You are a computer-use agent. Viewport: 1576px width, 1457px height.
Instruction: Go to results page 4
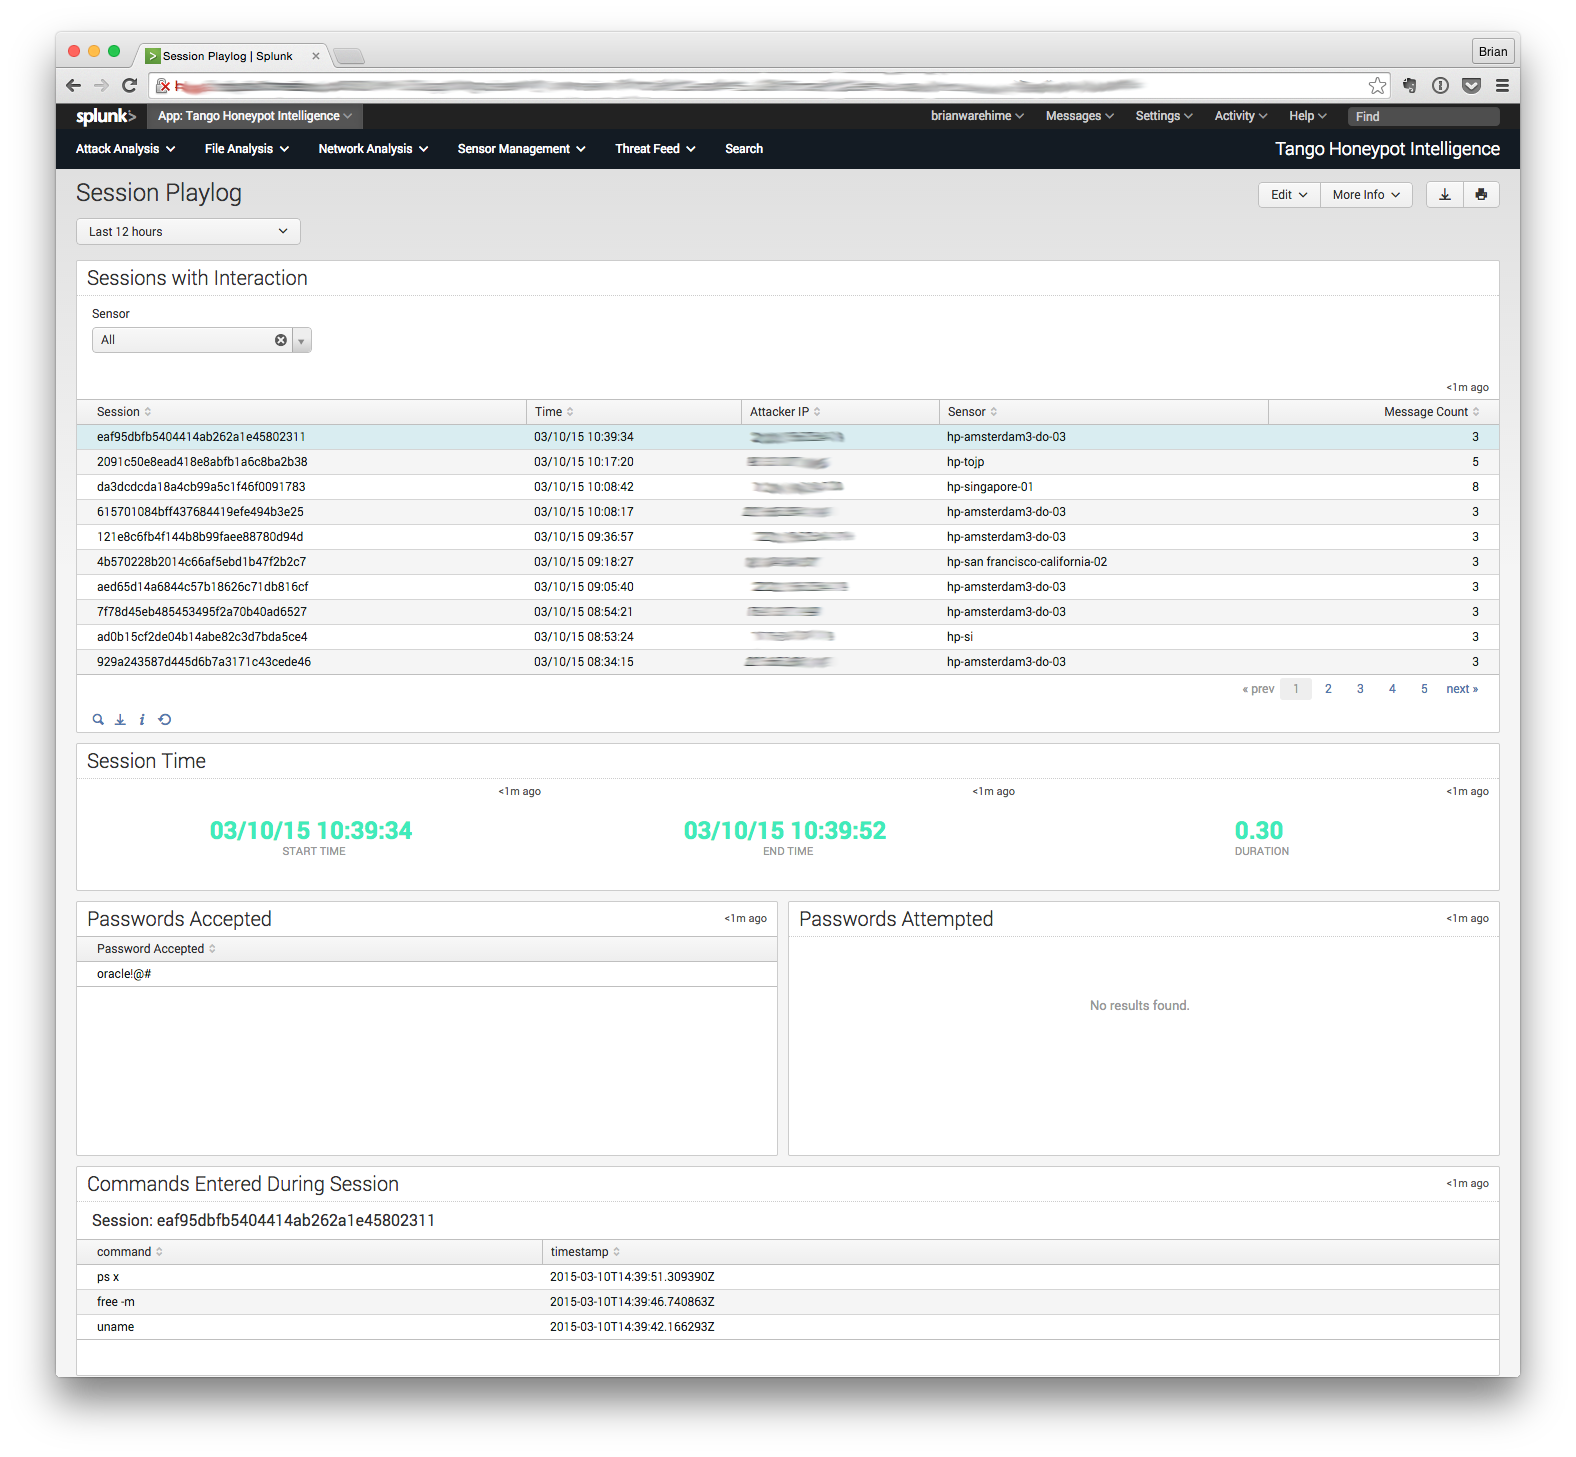1392,689
